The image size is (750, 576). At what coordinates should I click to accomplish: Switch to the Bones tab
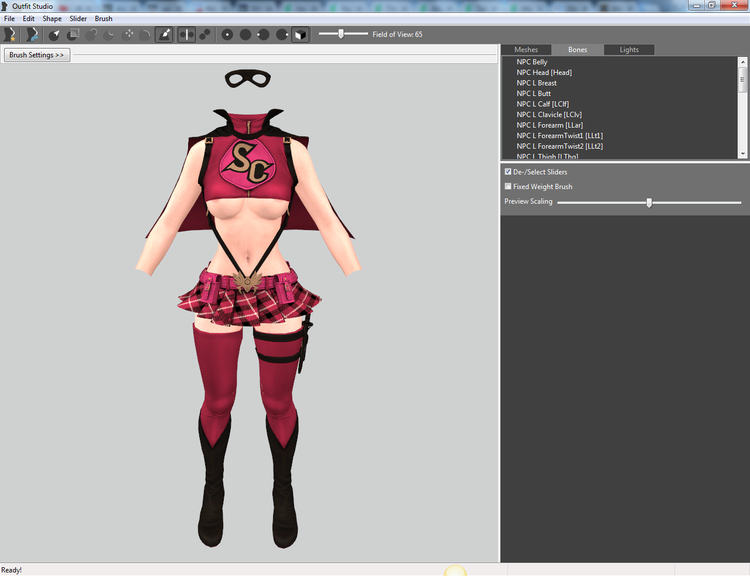click(577, 50)
